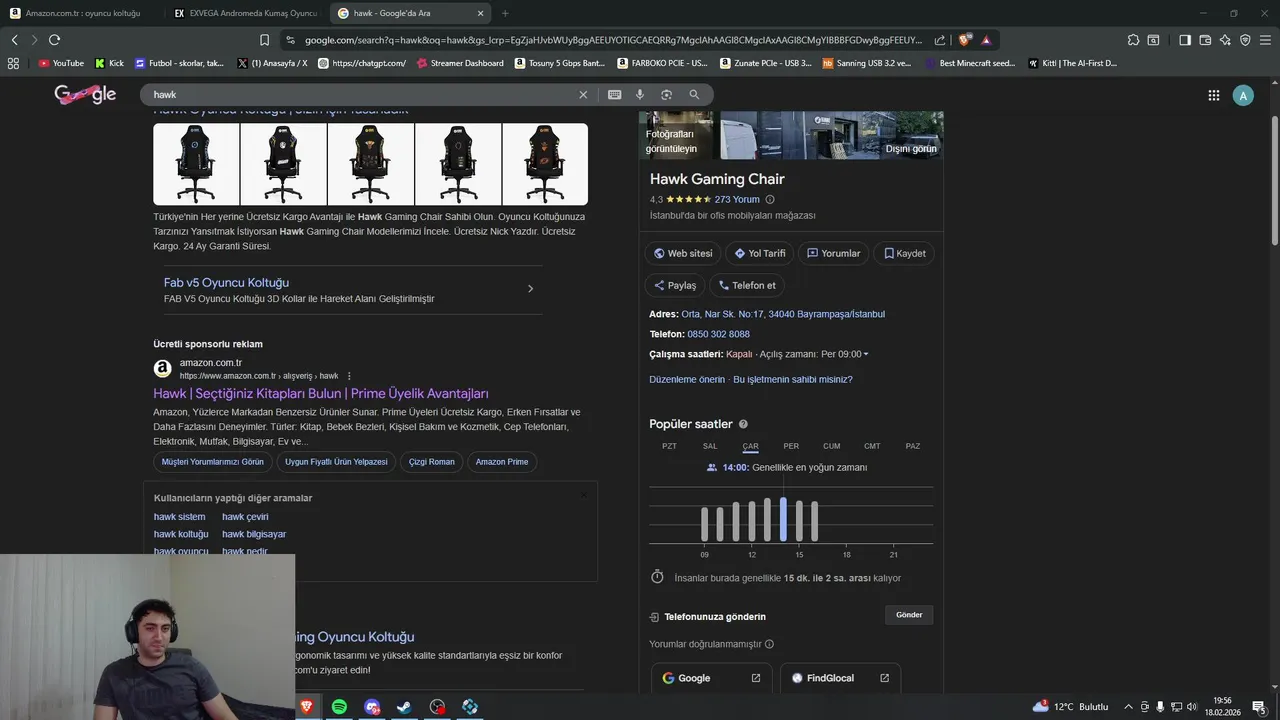Open the Kick bookmark
1280x720 pixels.
[110, 63]
